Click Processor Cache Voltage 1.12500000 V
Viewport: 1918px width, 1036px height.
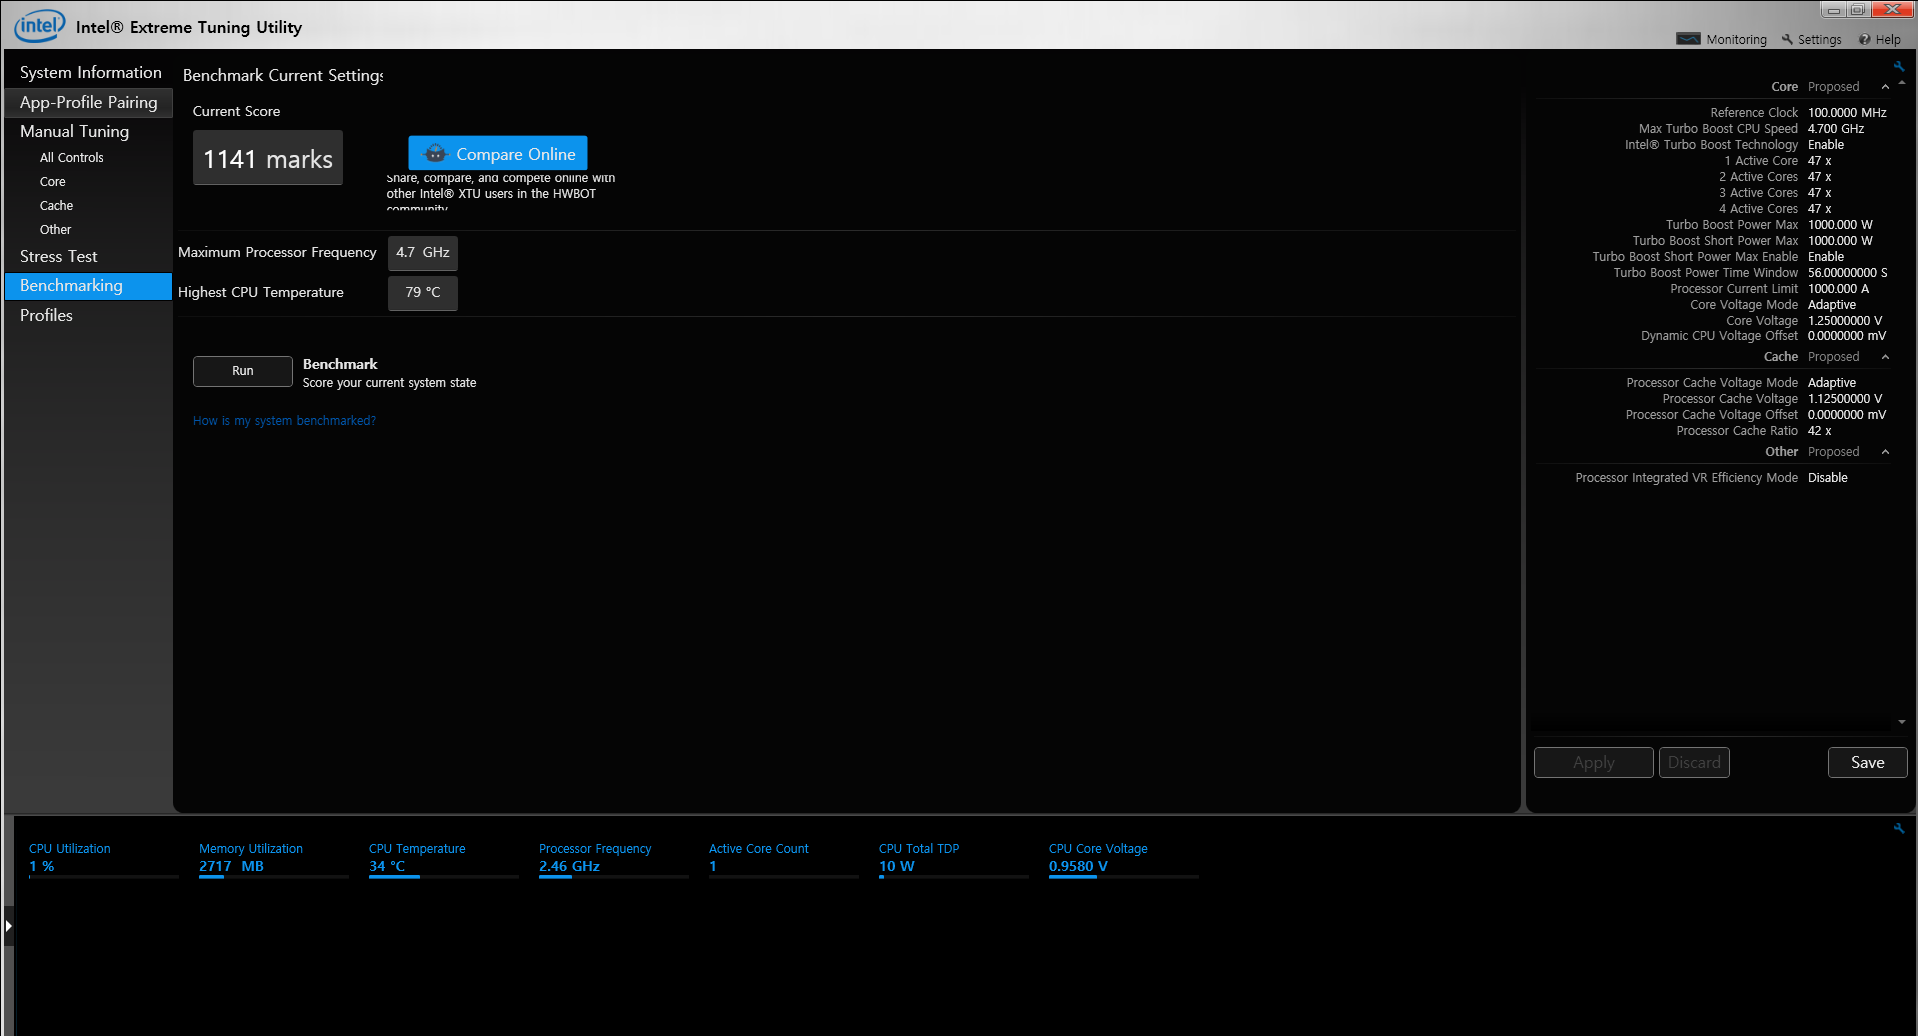point(1845,399)
